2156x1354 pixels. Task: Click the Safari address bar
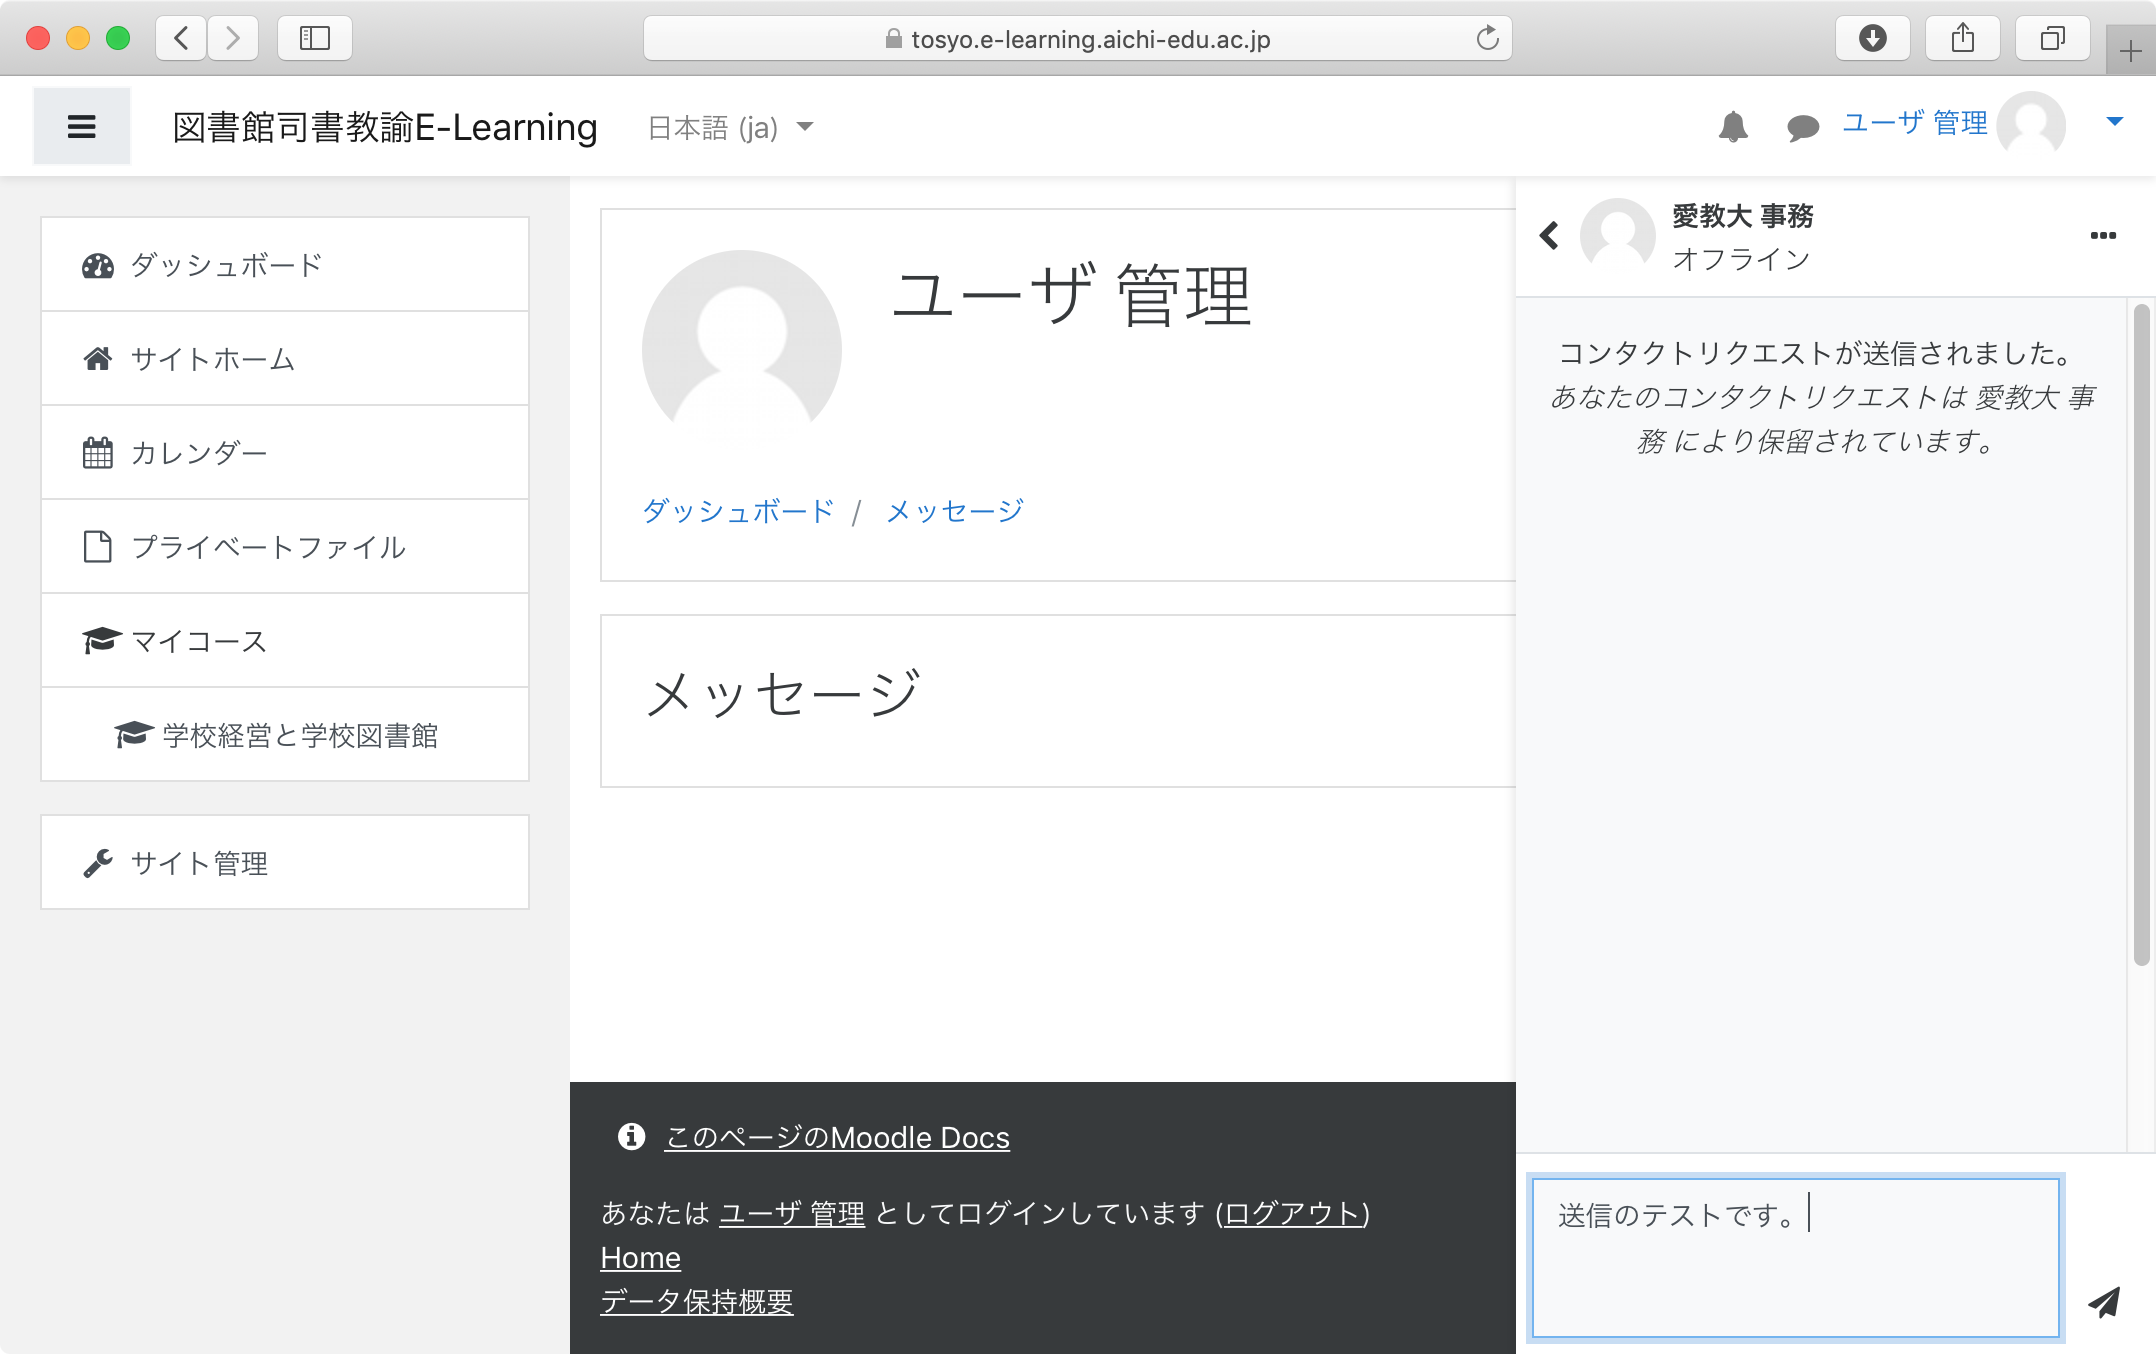pos(1077,39)
